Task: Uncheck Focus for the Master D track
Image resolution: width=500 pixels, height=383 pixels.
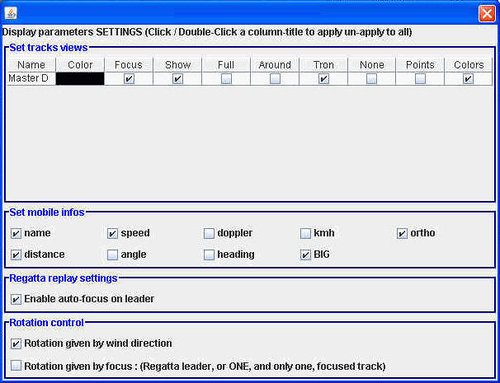Action: point(129,79)
